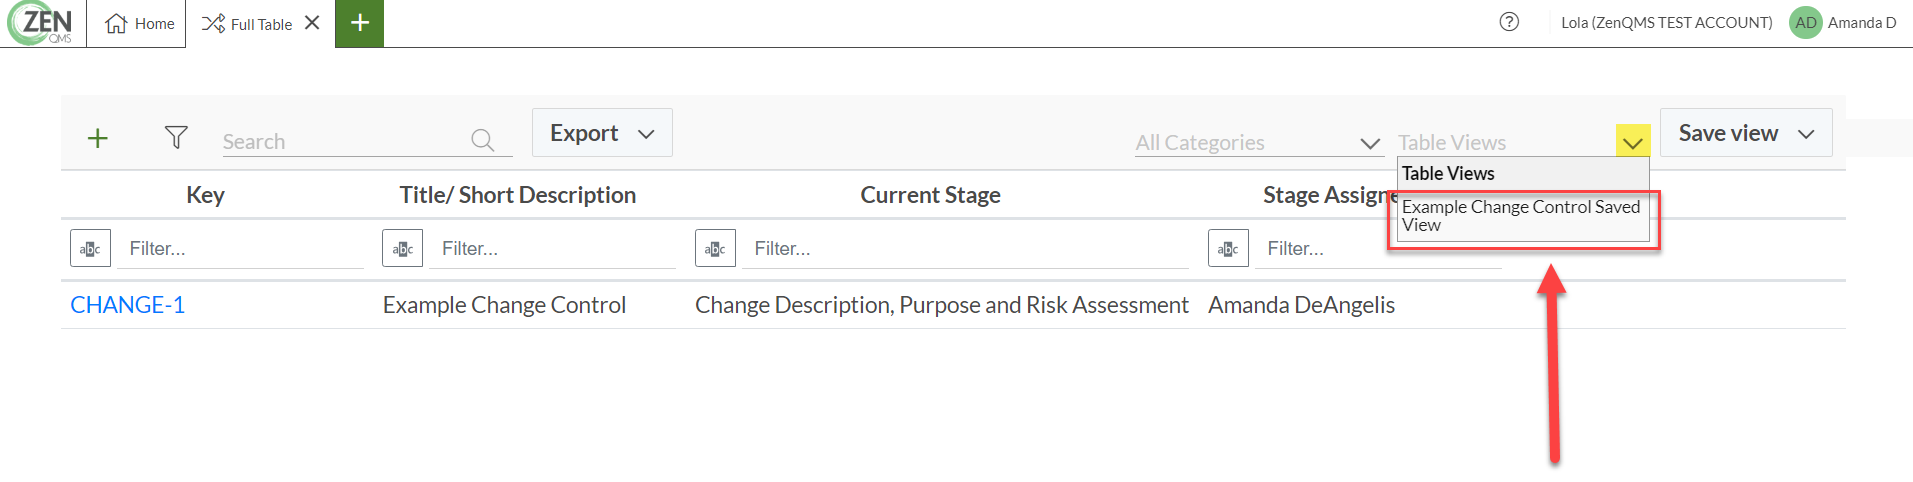Open the filter funnel icon
1913x482 pixels.
coord(176,137)
